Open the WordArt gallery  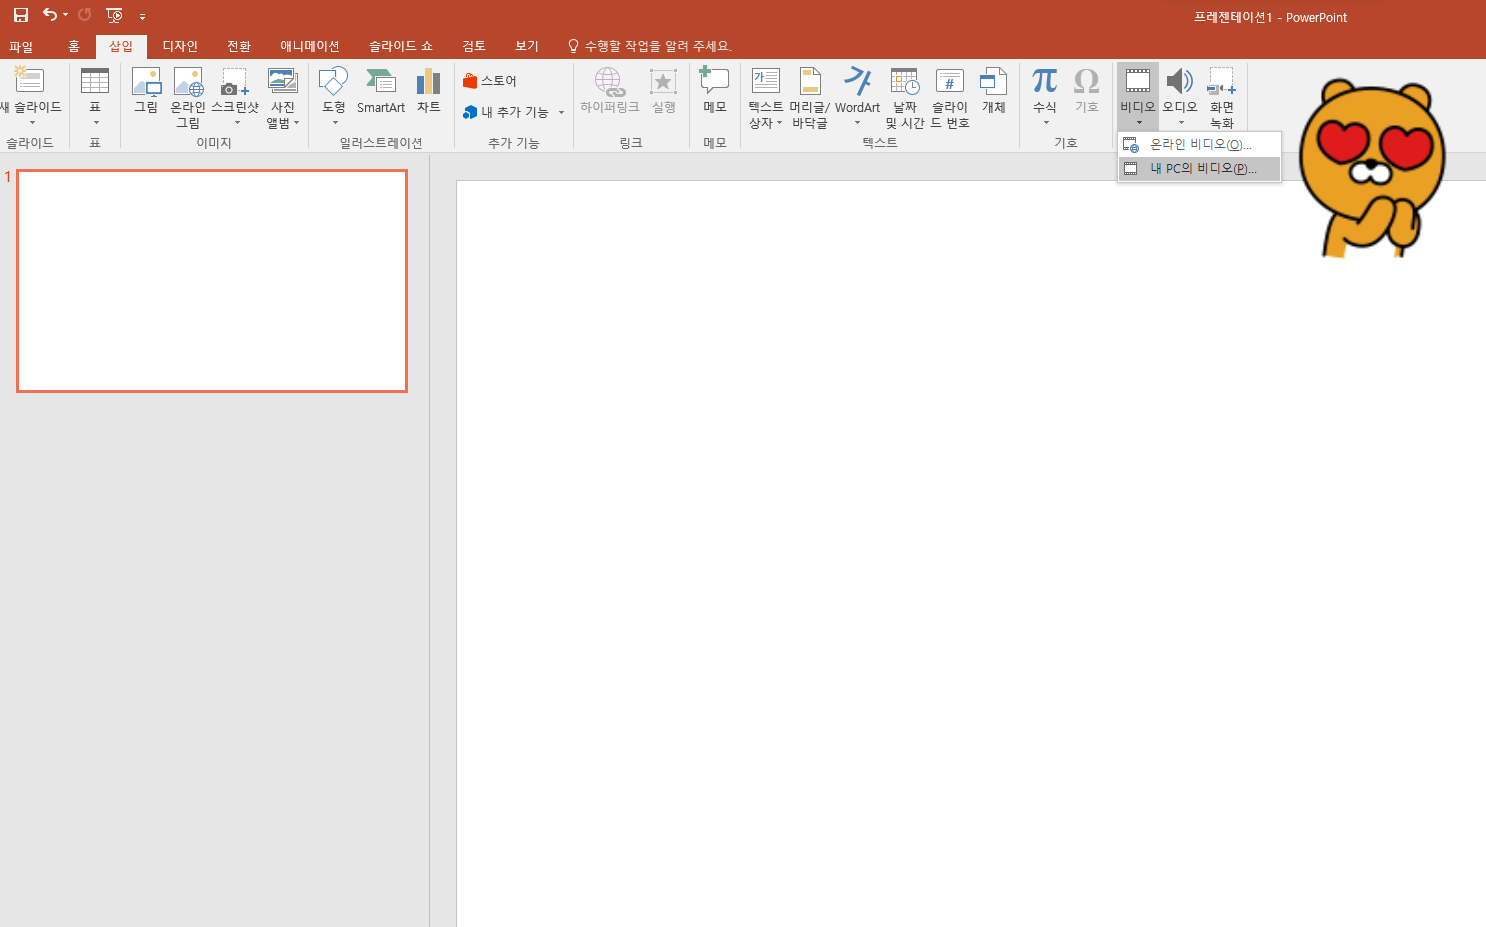coord(858,96)
